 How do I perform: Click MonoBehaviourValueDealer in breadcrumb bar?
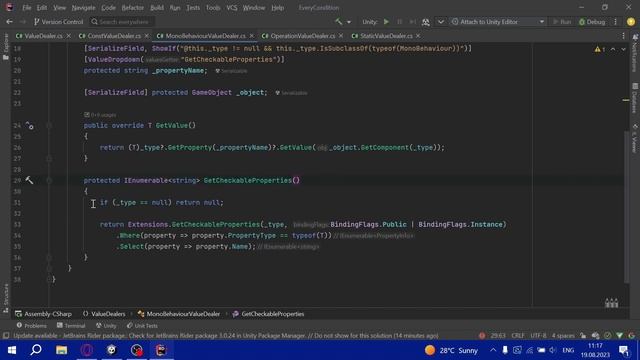click(179, 314)
